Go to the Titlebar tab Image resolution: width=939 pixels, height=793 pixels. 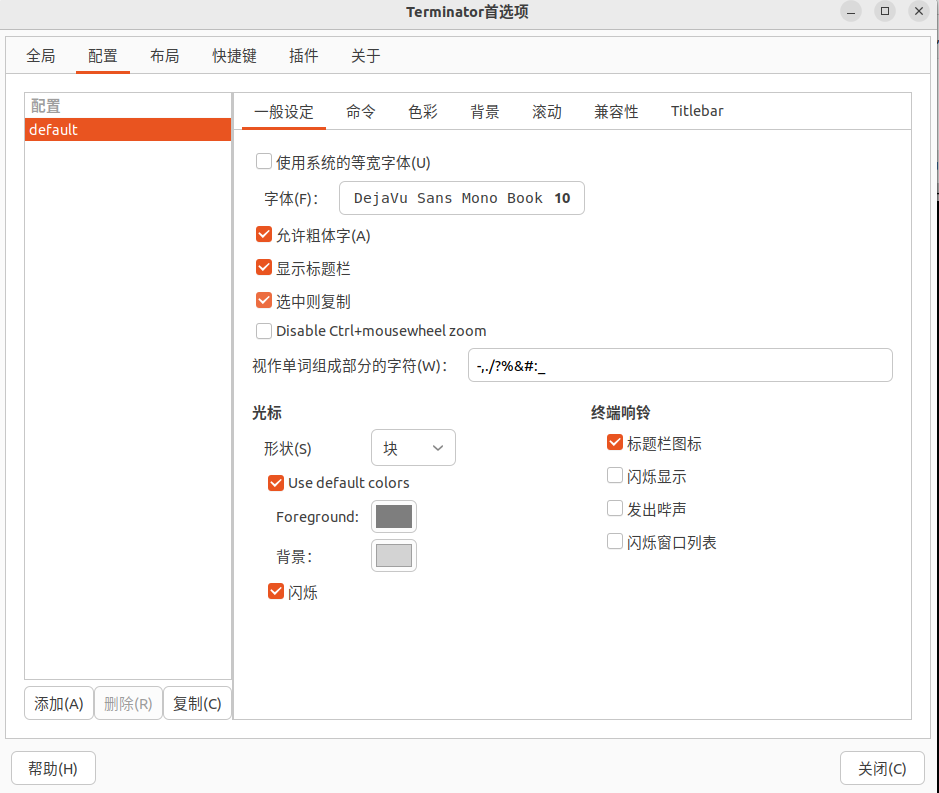point(697,112)
